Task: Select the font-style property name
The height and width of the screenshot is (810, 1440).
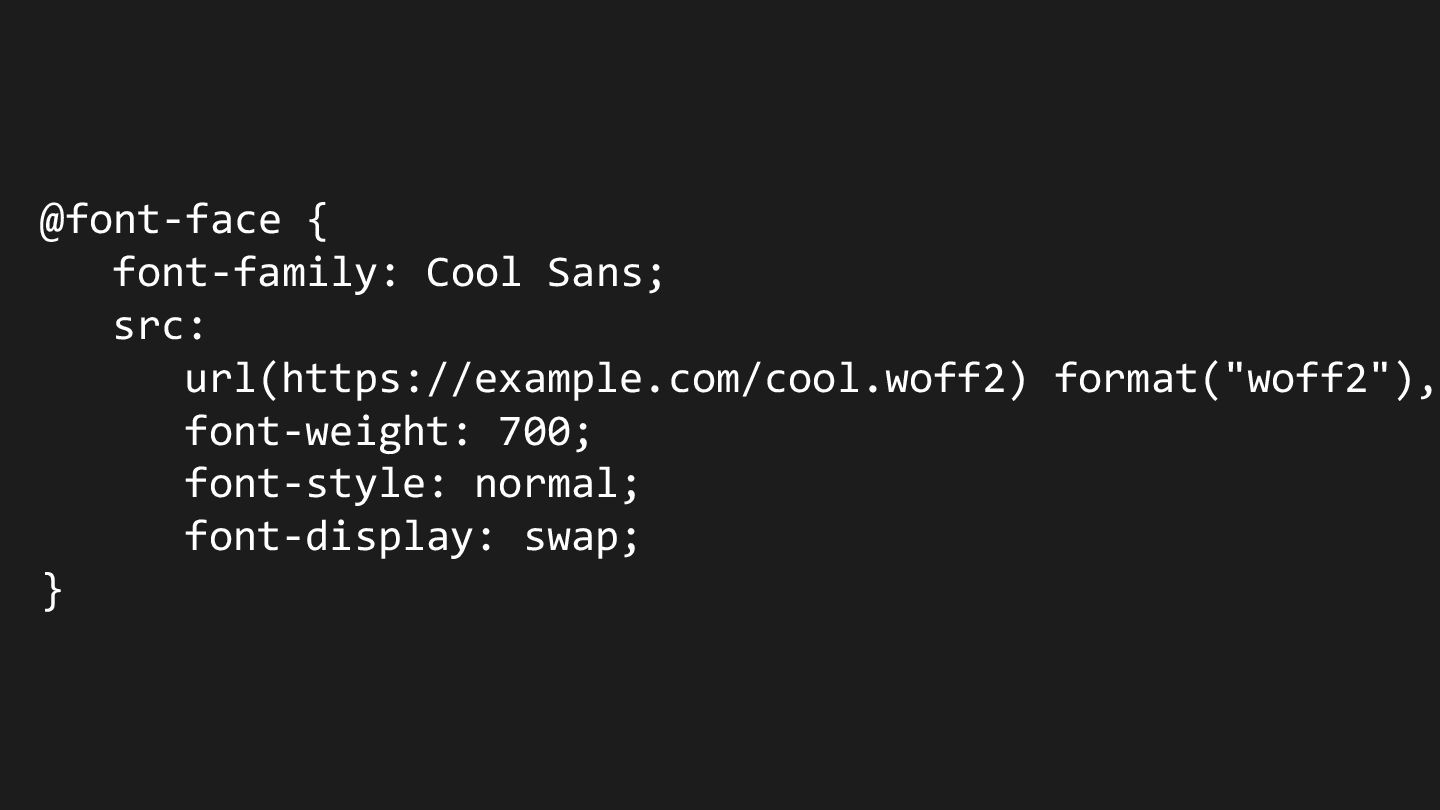Action: (x=305, y=485)
